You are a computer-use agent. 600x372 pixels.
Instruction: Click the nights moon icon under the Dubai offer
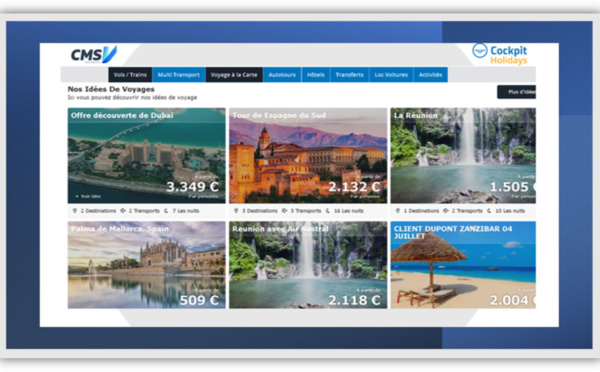(x=166, y=210)
